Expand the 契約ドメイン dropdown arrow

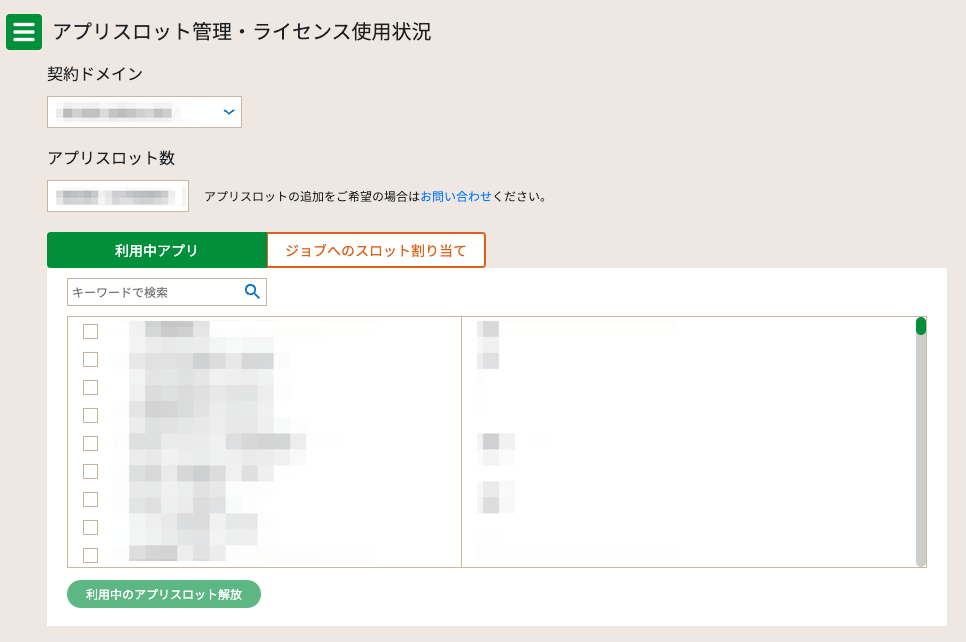click(x=229, y=112)
